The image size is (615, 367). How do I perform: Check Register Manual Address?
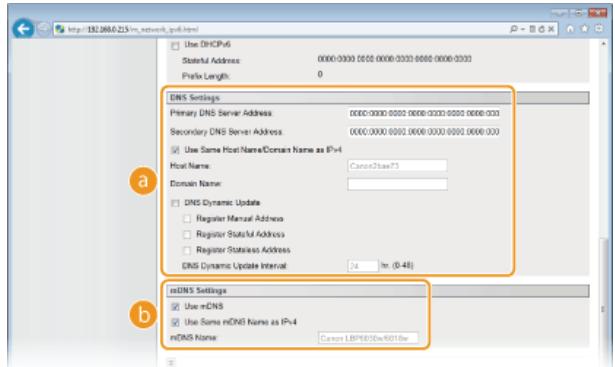tap(187, 219)
